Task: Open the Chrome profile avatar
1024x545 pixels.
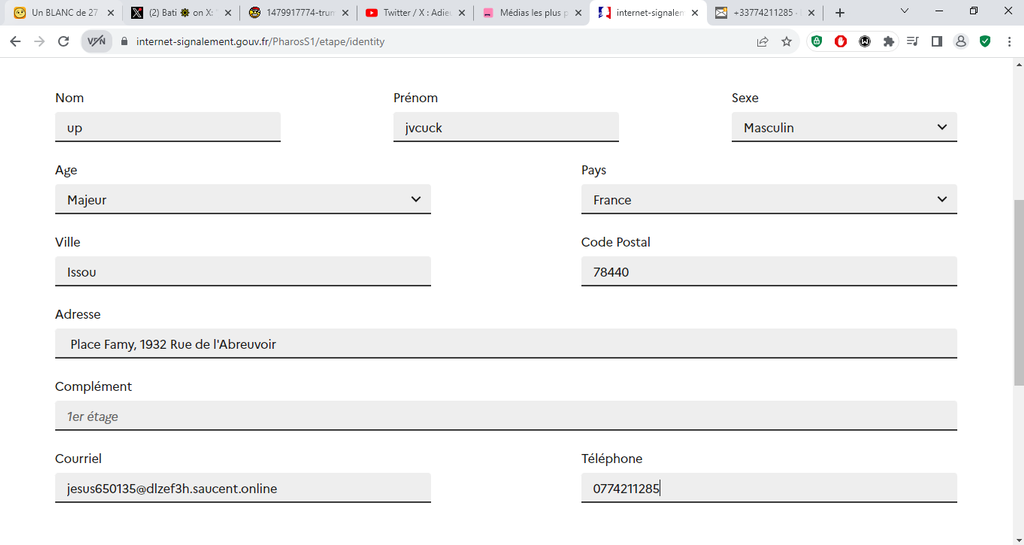Action: tap(961, 41)
